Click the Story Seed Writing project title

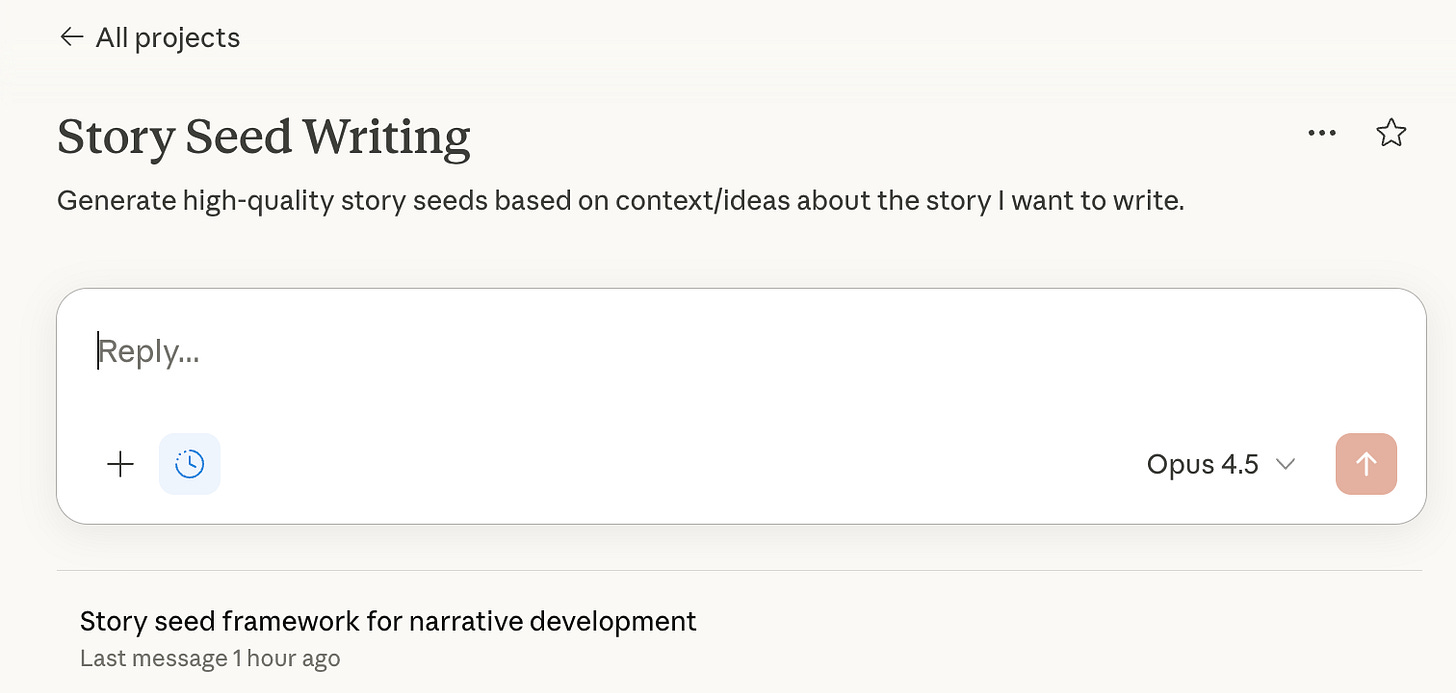264,137
